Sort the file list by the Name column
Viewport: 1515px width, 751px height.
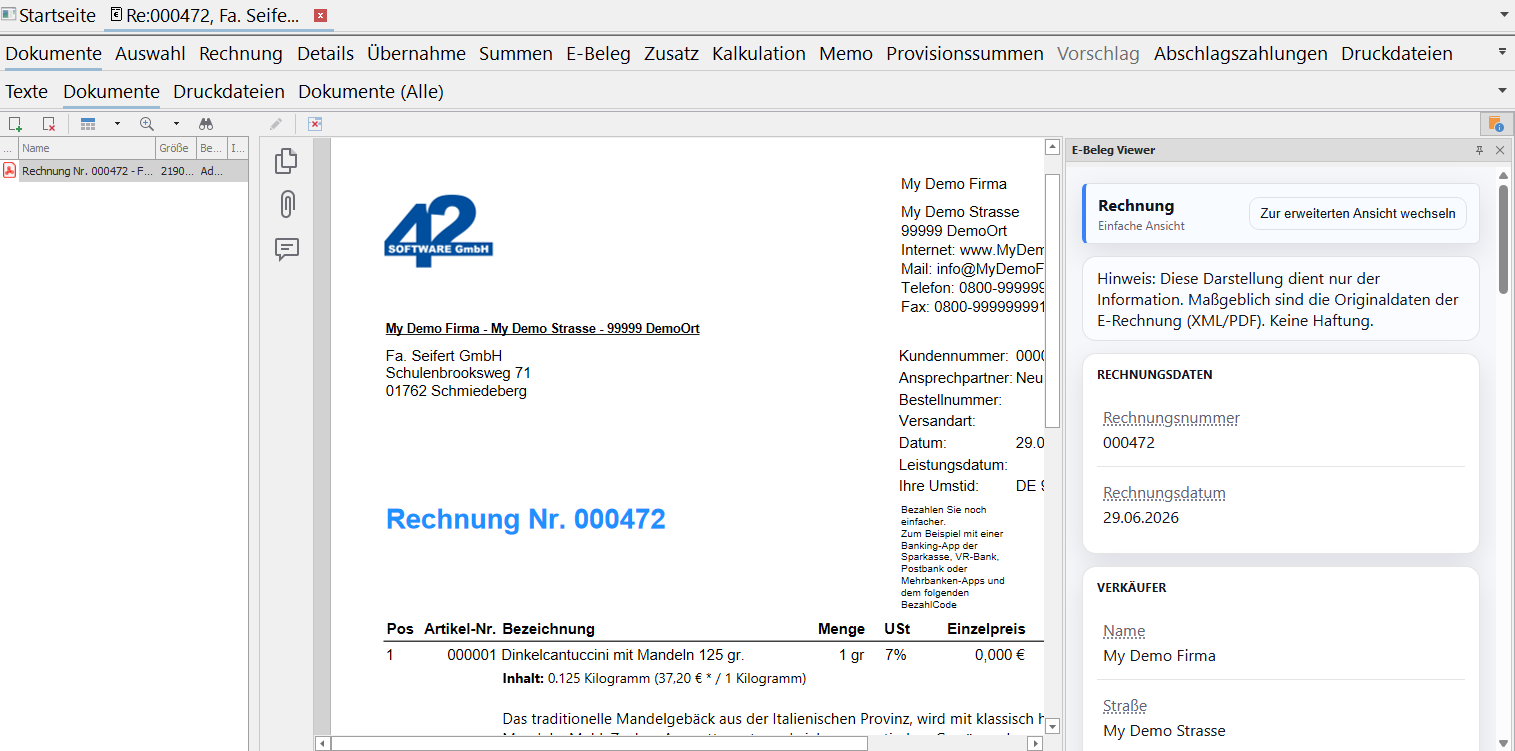tap(87, 148)
